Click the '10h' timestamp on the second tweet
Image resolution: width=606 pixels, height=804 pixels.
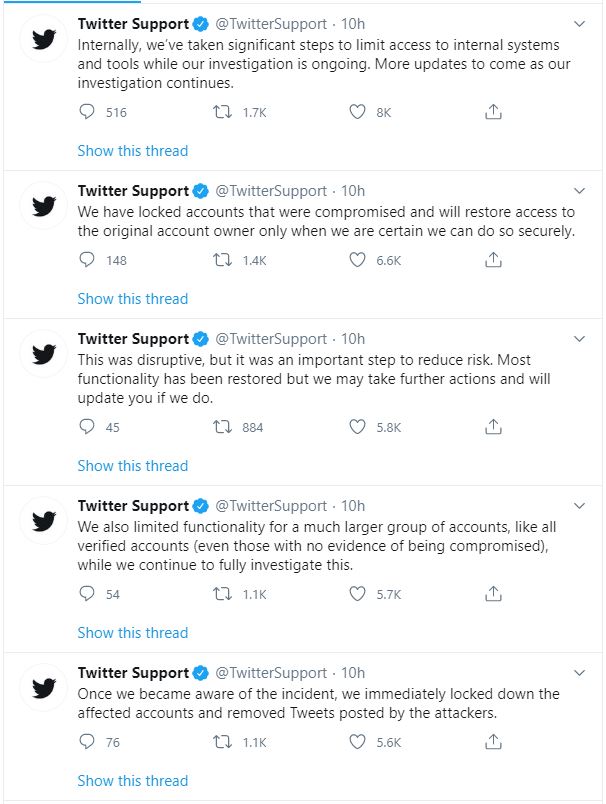pos(351,190)
